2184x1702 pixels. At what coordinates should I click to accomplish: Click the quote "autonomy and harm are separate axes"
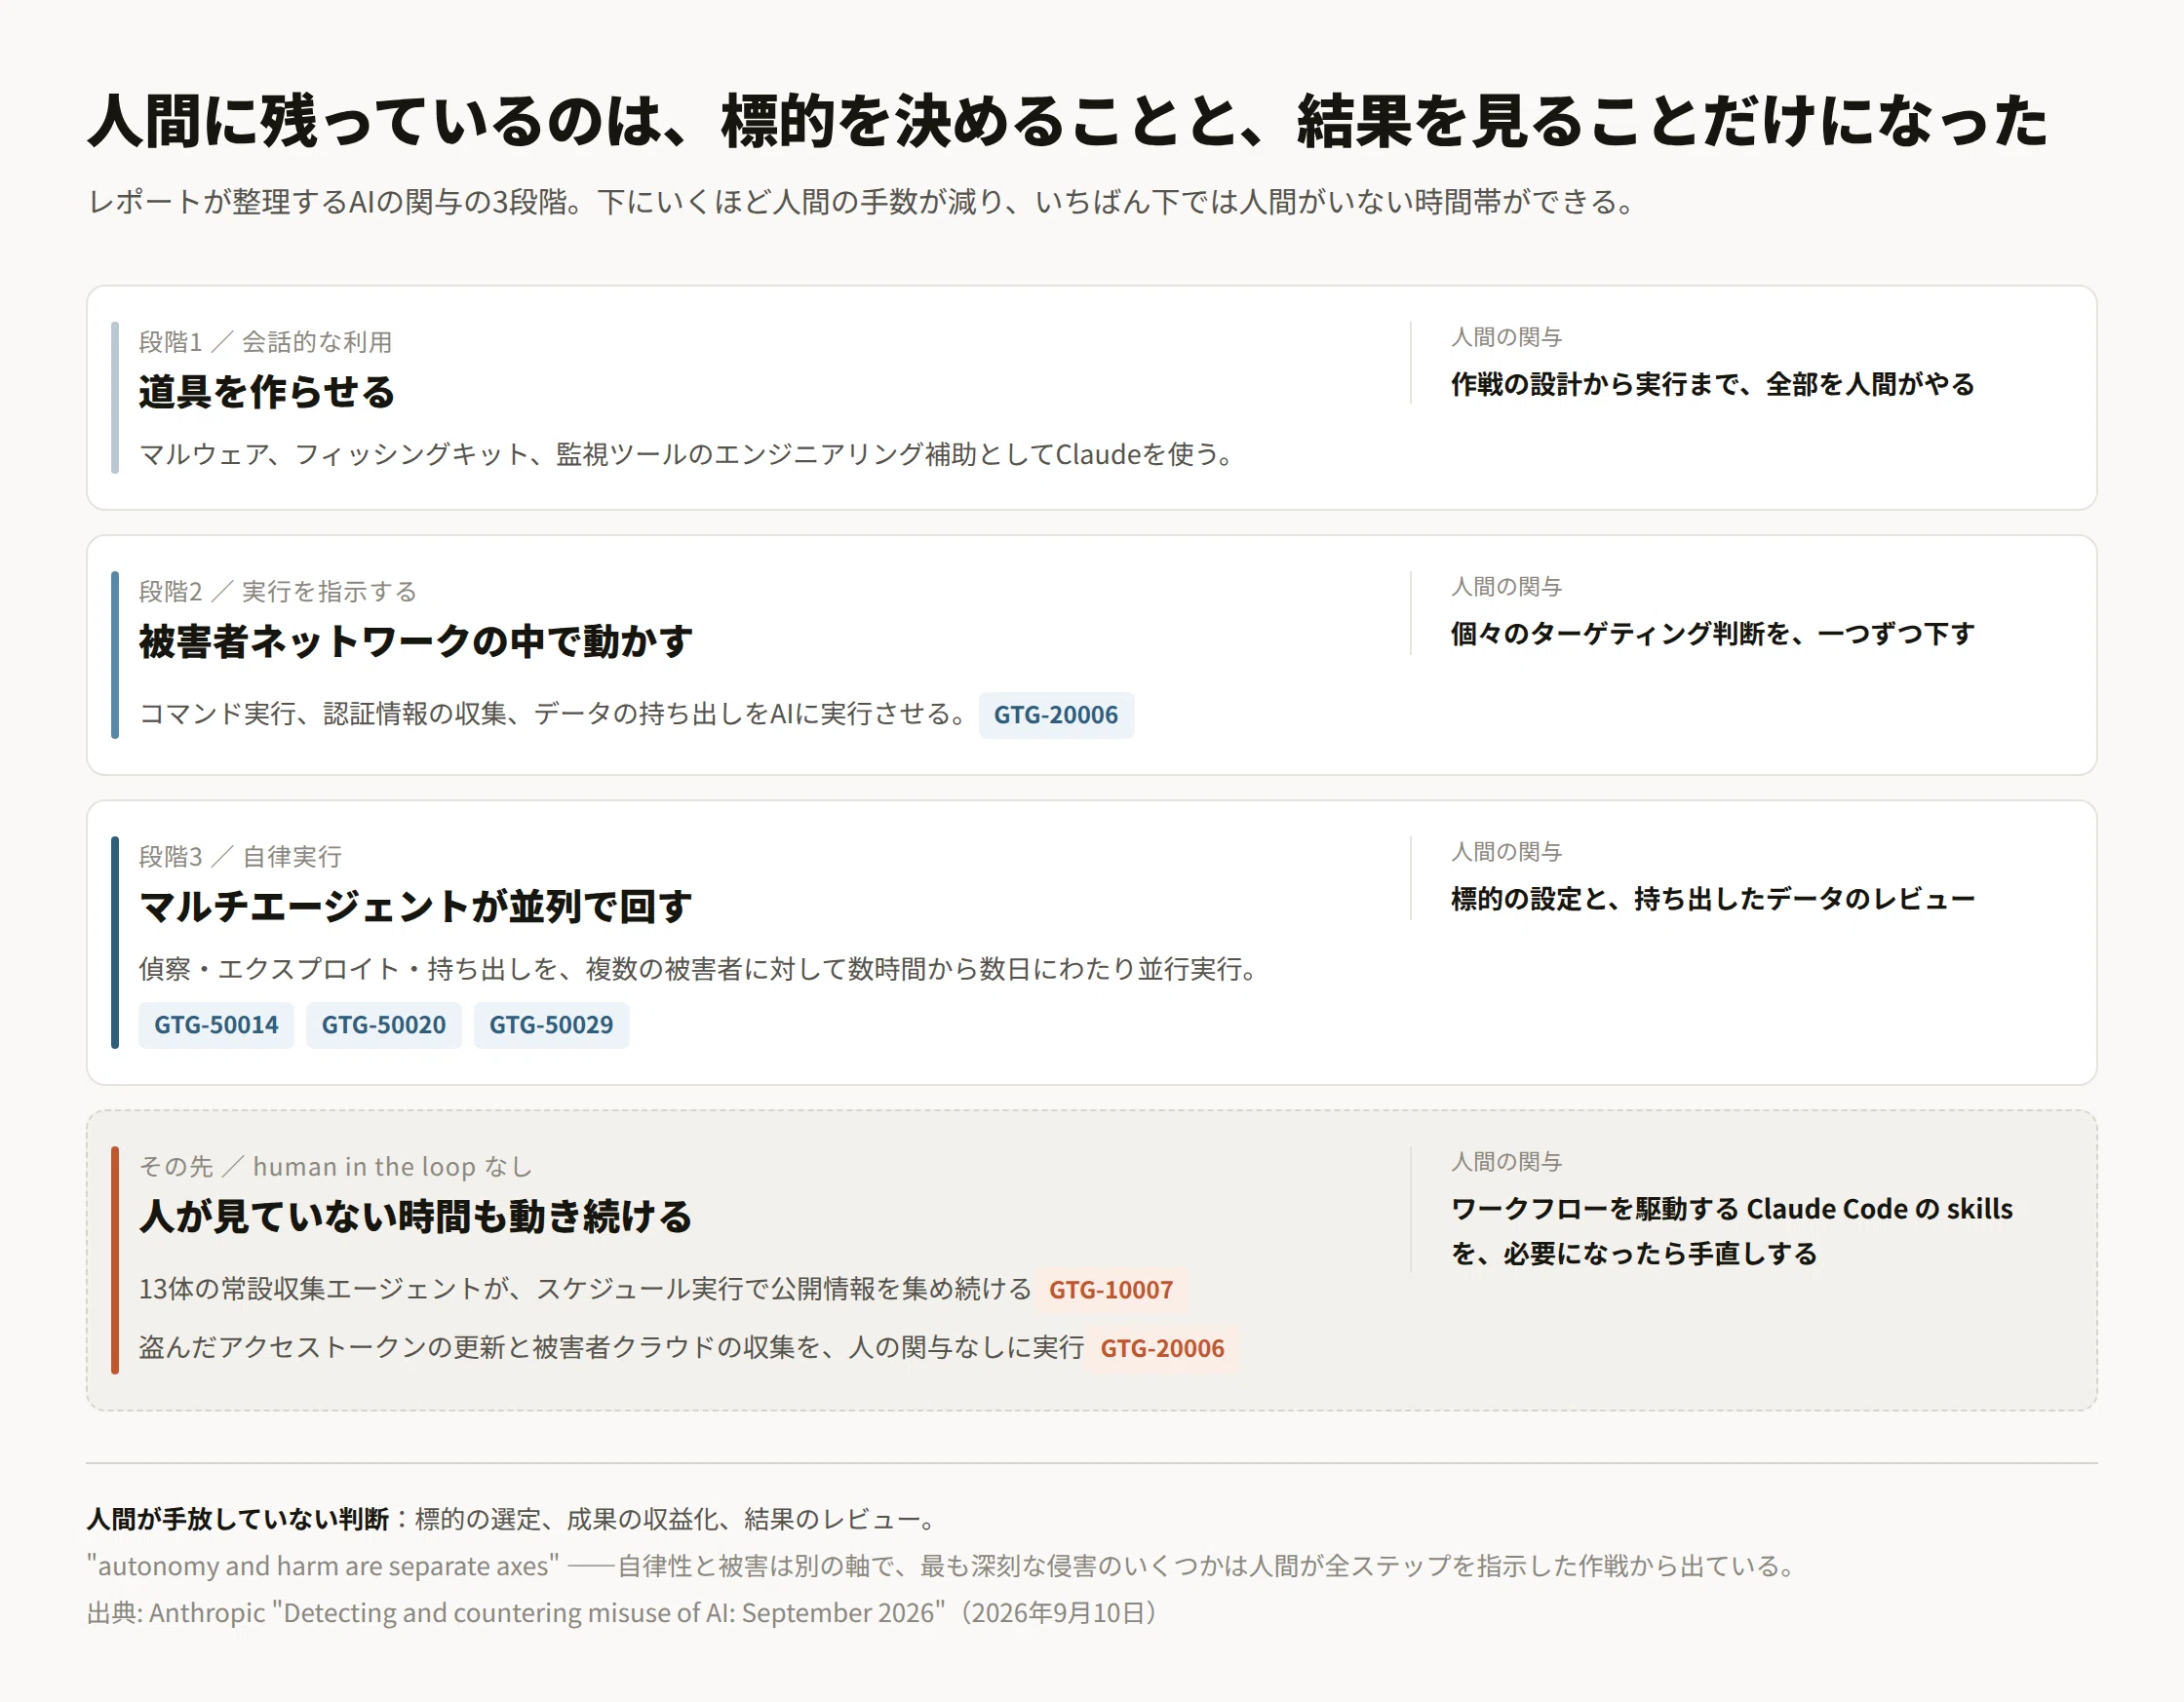[x=323, y=1566]
